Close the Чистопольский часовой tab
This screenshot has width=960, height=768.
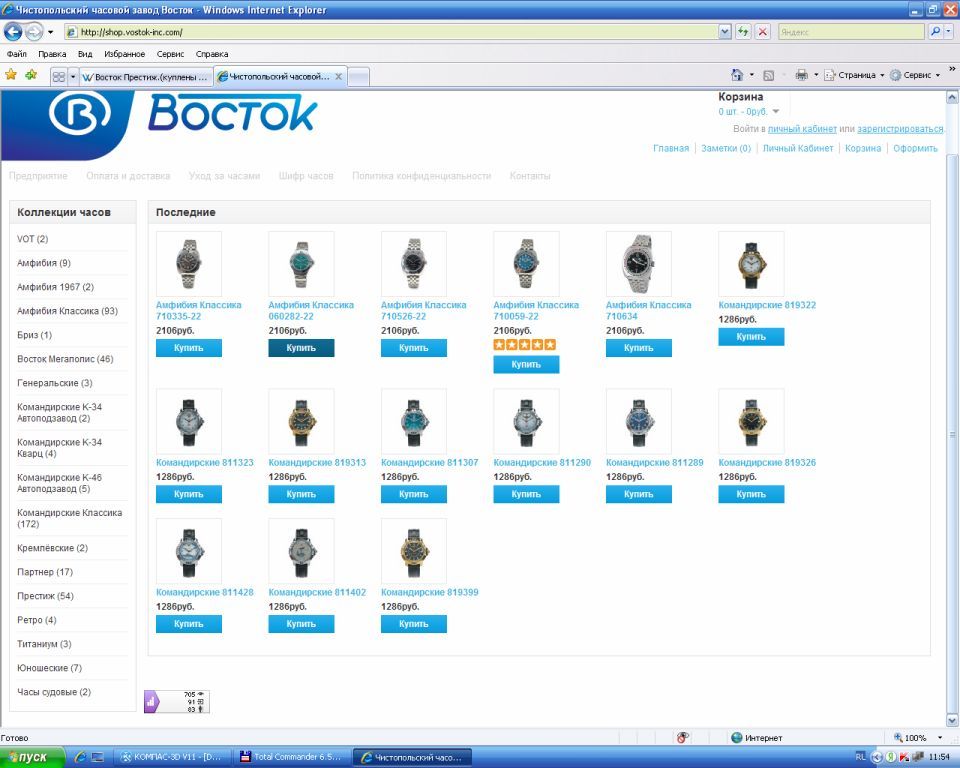coord(339,77)
